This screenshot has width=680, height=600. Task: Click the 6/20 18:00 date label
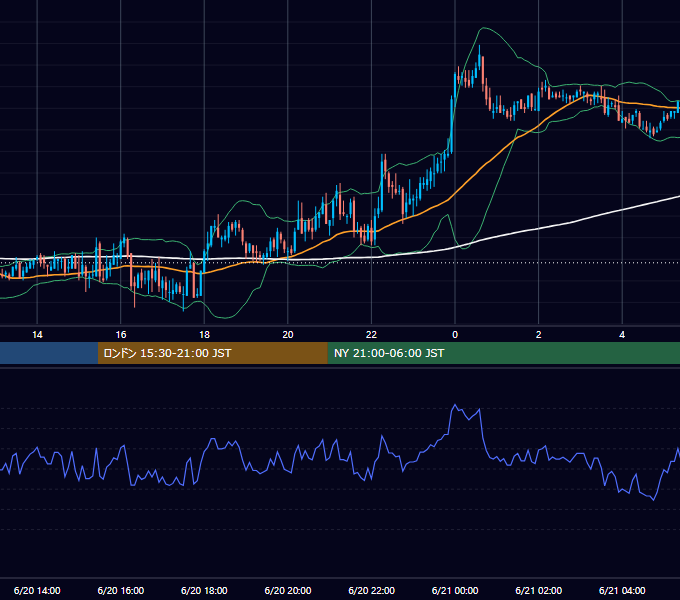pos(204,590)
